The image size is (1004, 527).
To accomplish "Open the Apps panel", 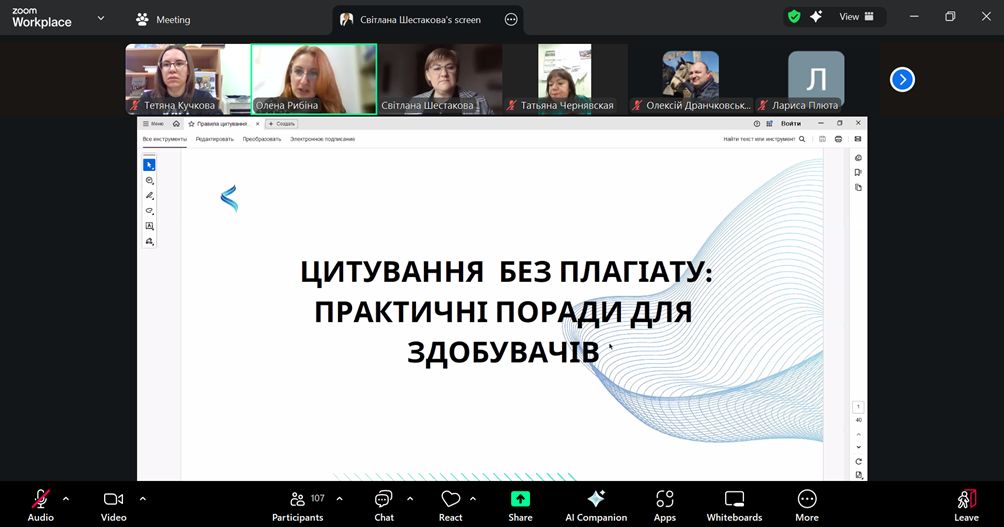I will [665, 504].
